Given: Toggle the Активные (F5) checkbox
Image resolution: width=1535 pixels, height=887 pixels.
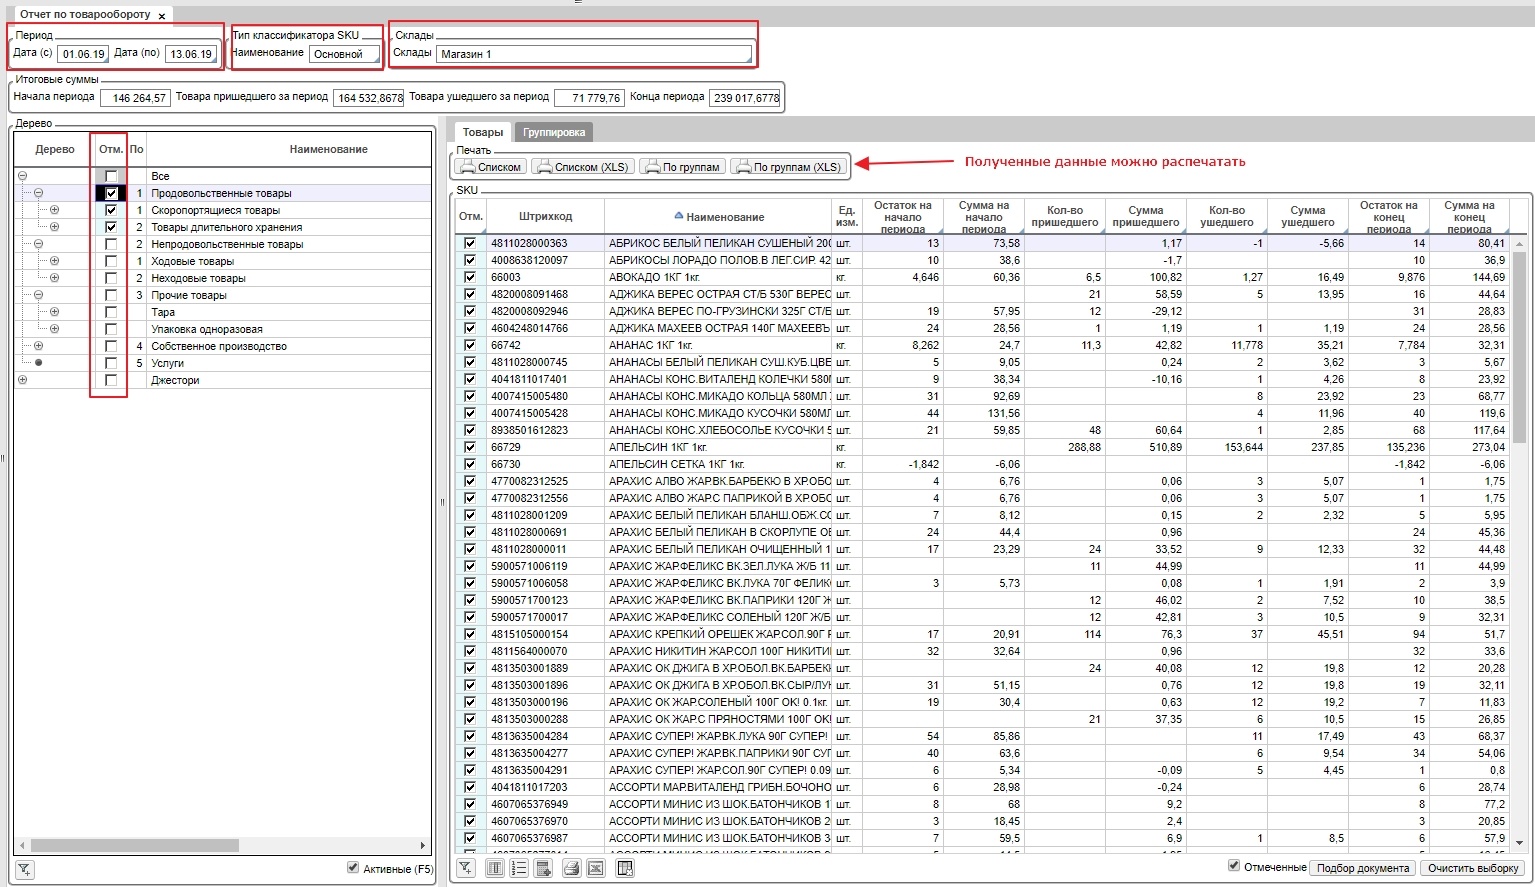Looking at the screenshot, I should (353, 868).
